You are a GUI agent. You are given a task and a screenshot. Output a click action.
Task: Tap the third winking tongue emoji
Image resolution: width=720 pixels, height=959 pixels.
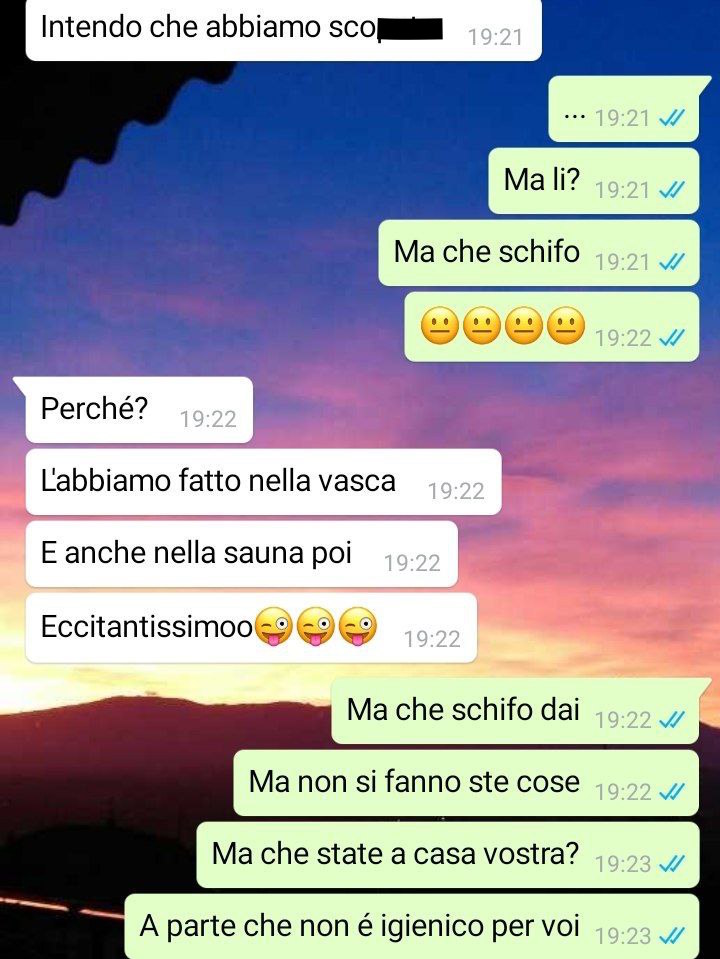(x=358, y=626)
